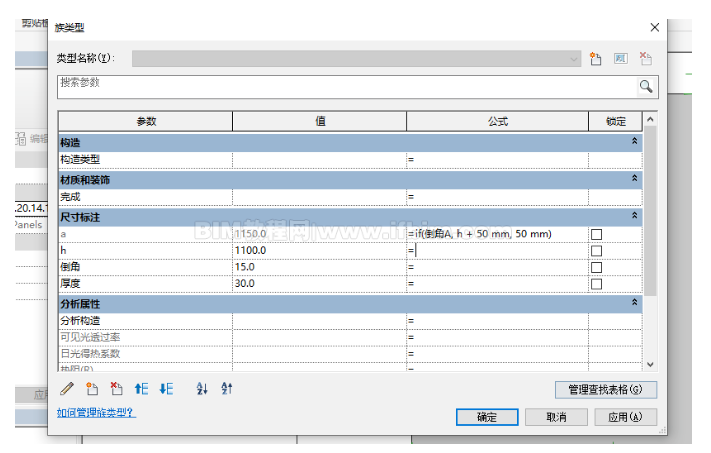The image size is (711, 453).
Task: Click the 管理查找表格(G) button
Action: [606, 390]
